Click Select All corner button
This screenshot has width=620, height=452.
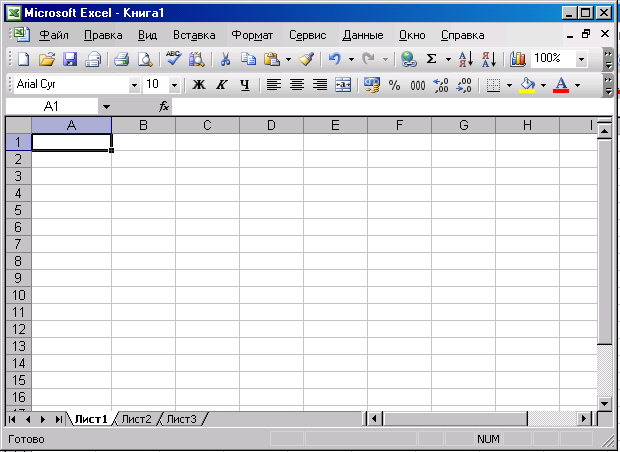19,125
